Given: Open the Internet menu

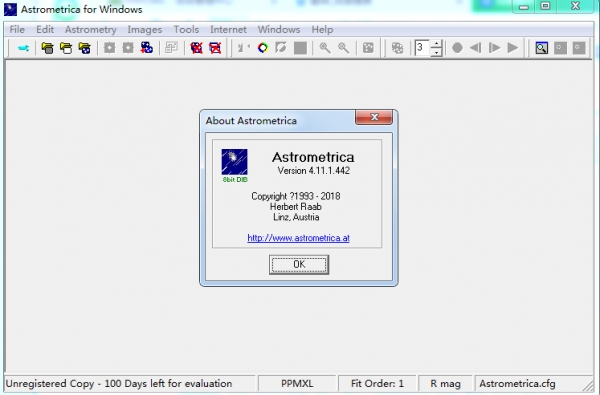Looking at the screenshot, I should point(228,29).
